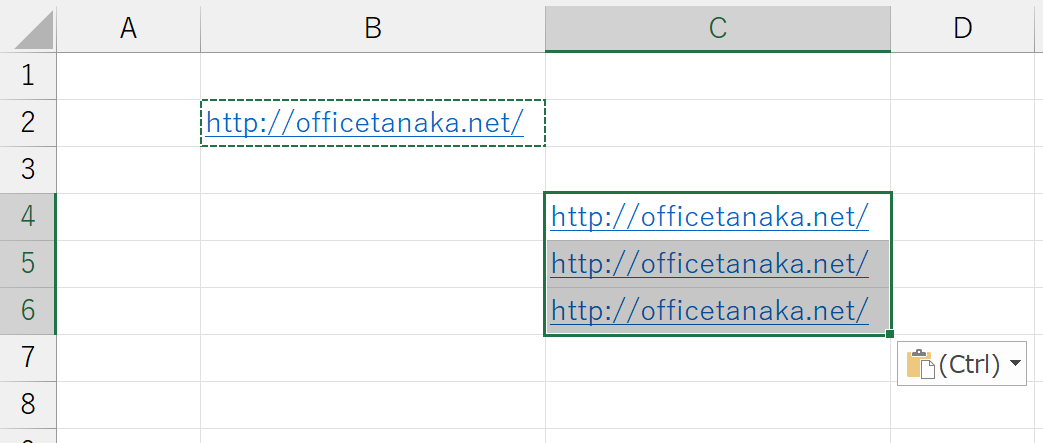Click the fill handle of selection
Image resolution: width=1043 pixels, height=443 pixels.
[x=890, y=334]
